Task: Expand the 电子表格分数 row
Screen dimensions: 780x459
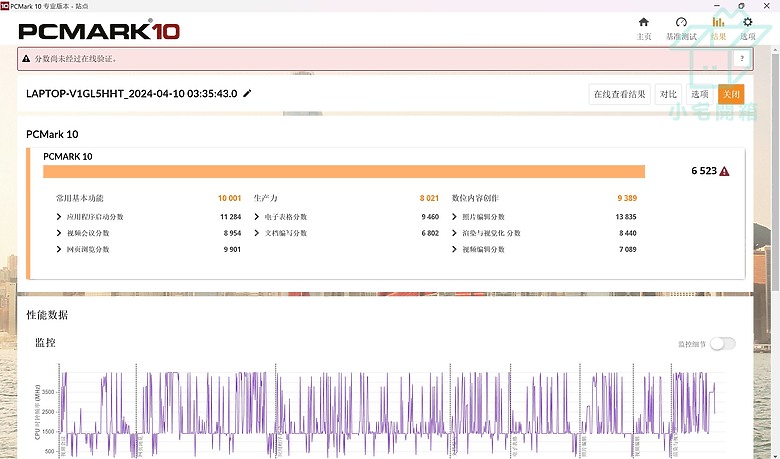Action: coord(257,217)
